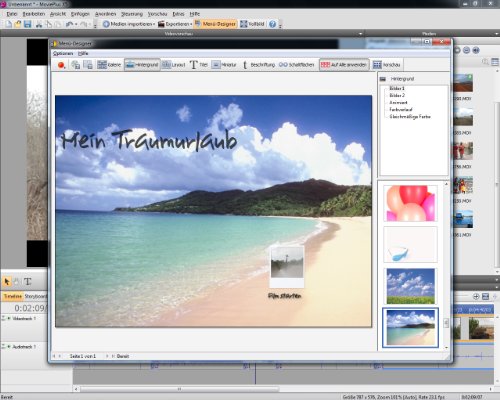Choose the Titel text tool

(x=199, y=65)
